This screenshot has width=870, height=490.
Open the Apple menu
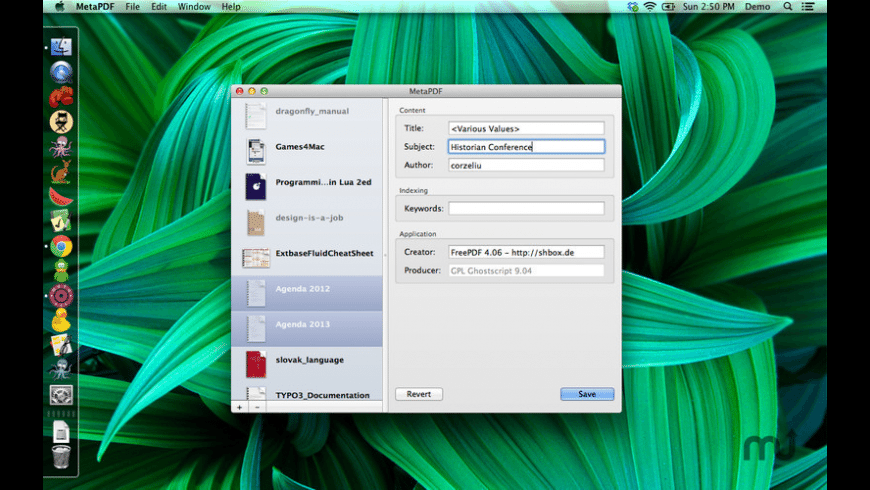[x=59, y=7]
